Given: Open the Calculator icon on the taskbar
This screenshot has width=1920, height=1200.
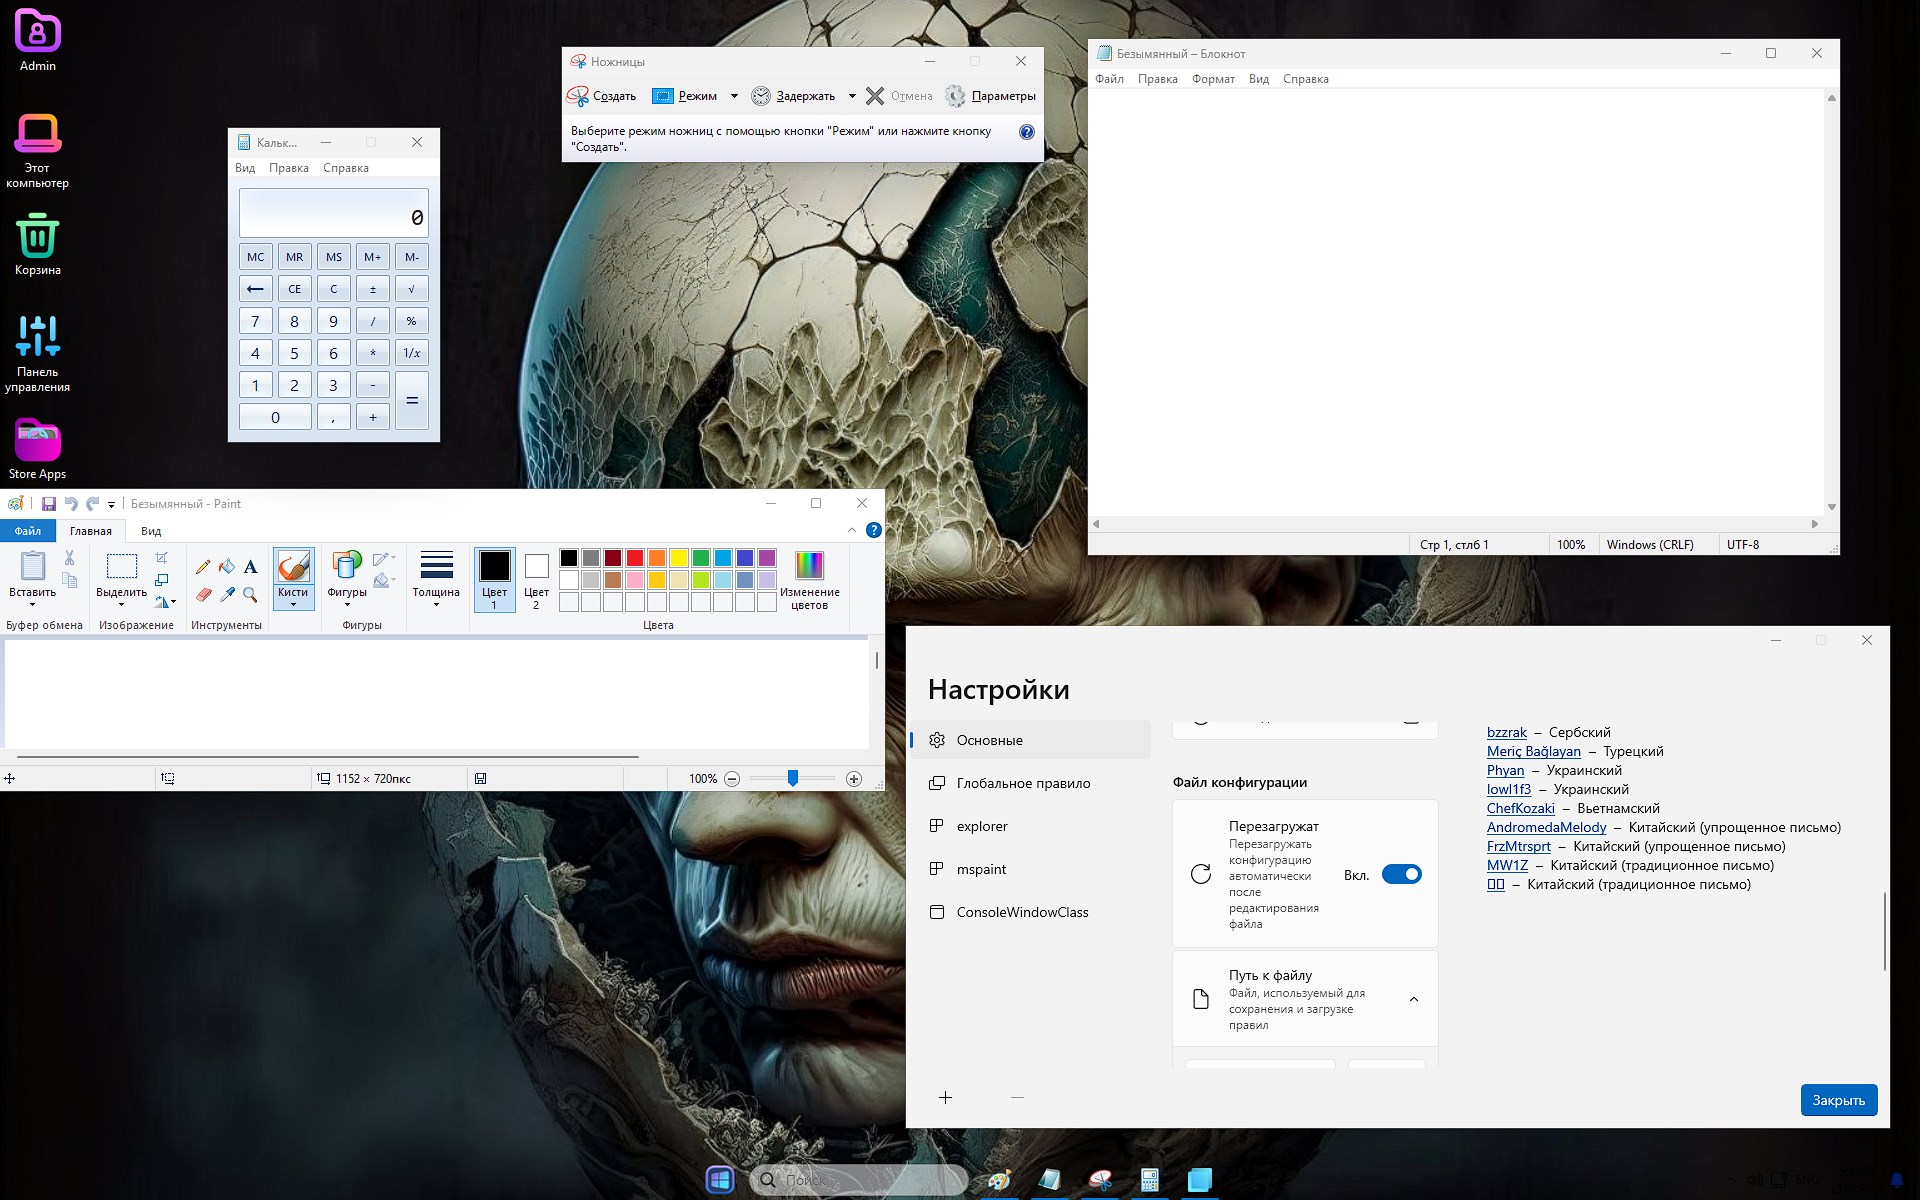Looking at the screenshot, I should point(1149,1180).
